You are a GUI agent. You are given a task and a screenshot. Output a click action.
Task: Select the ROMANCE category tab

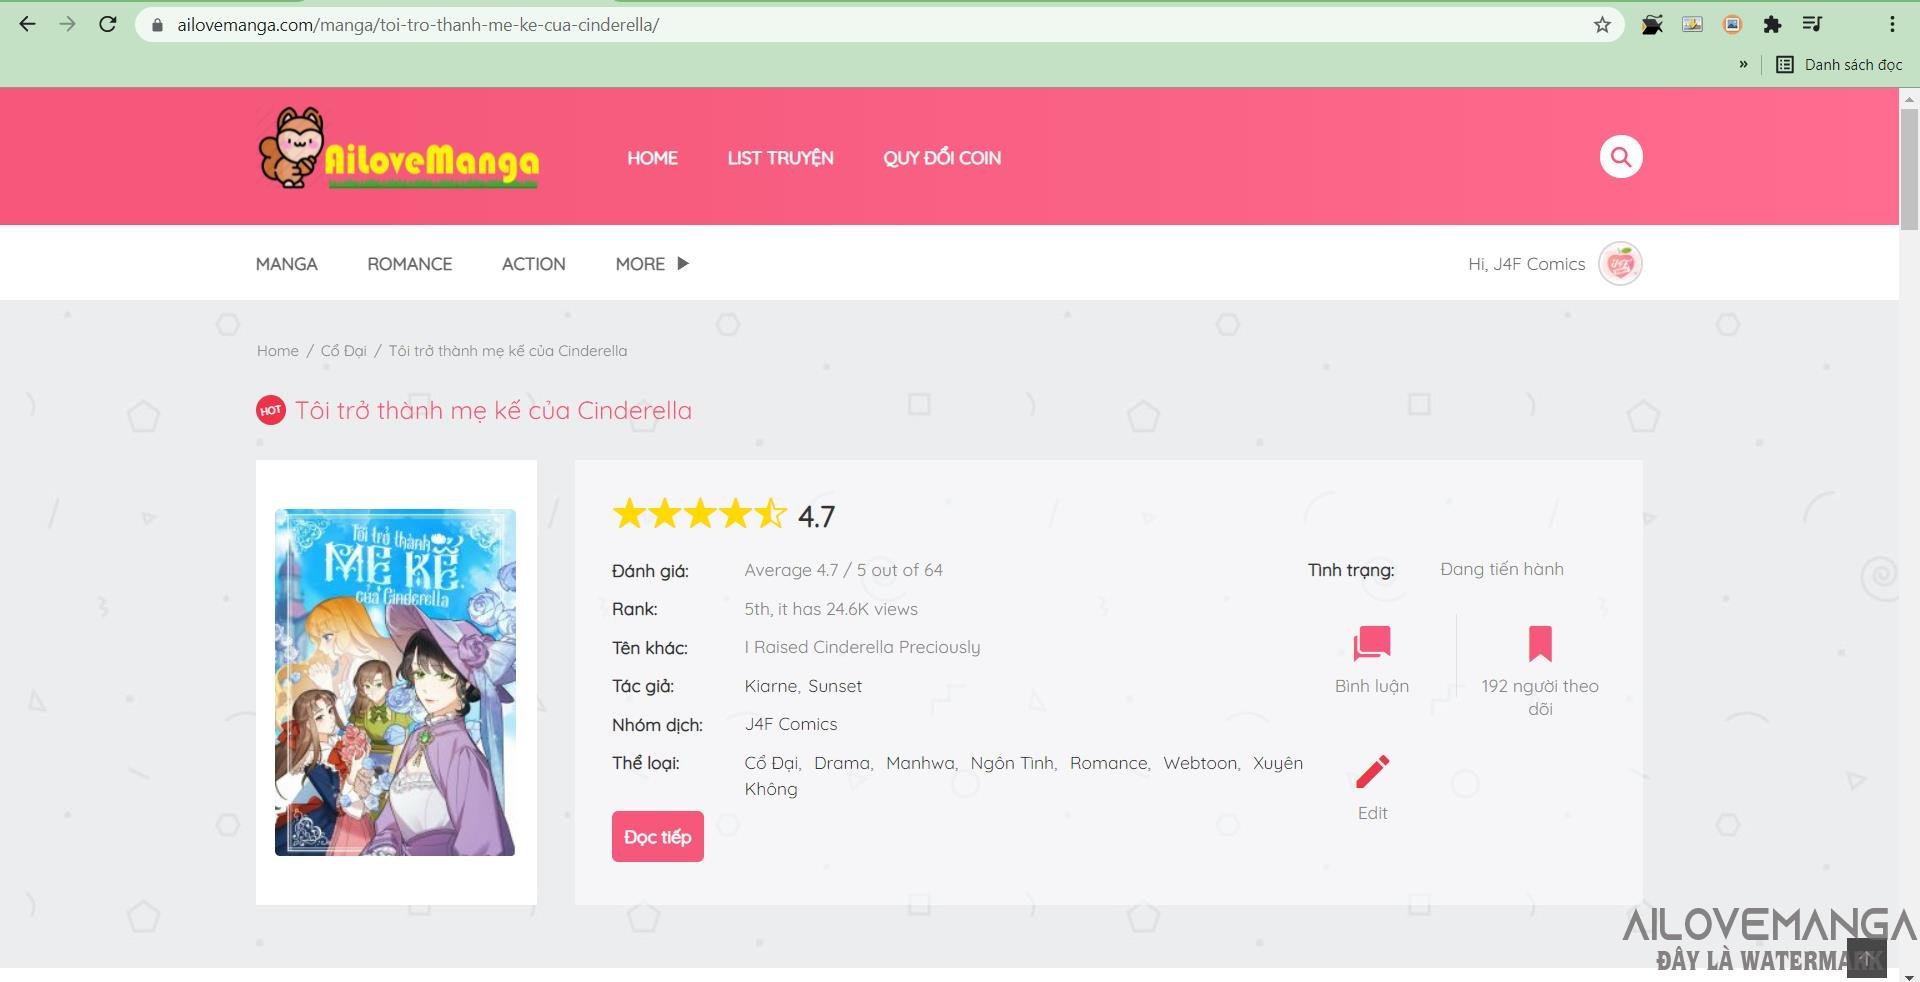pyautogui.click(x=409, y=264)
